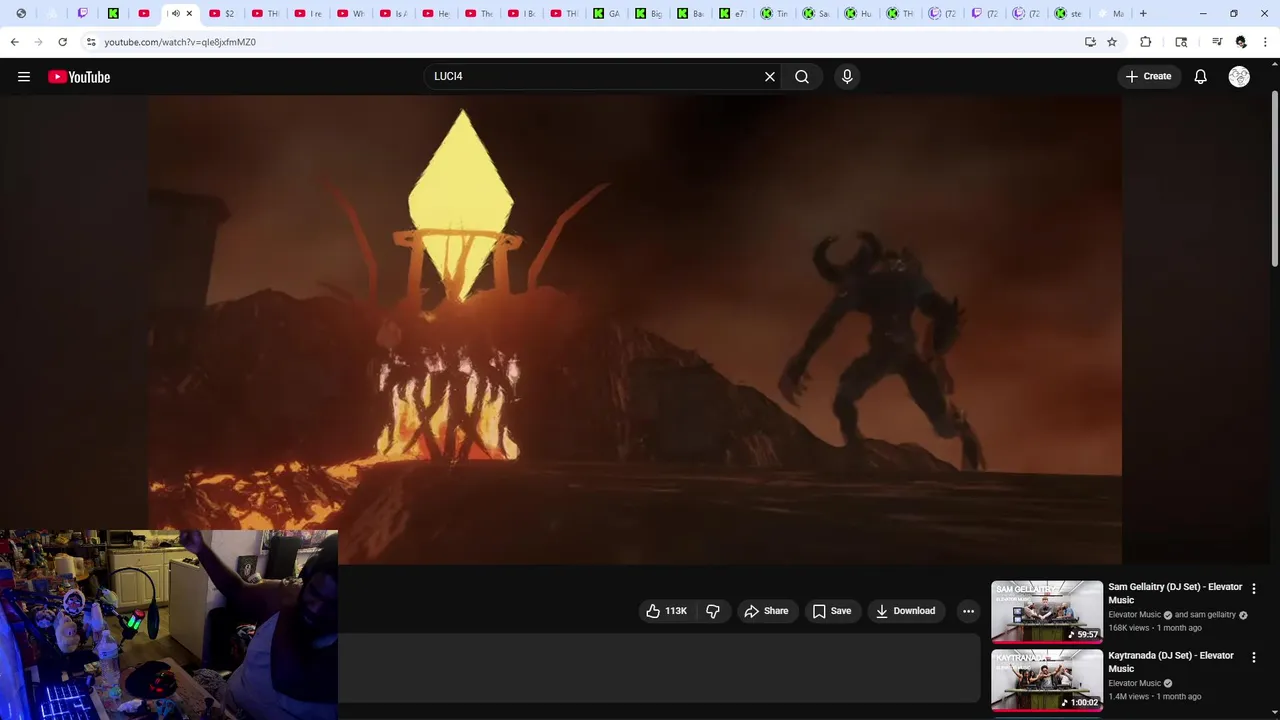Close the active tab that is playing audio

[x=189, y=14]
